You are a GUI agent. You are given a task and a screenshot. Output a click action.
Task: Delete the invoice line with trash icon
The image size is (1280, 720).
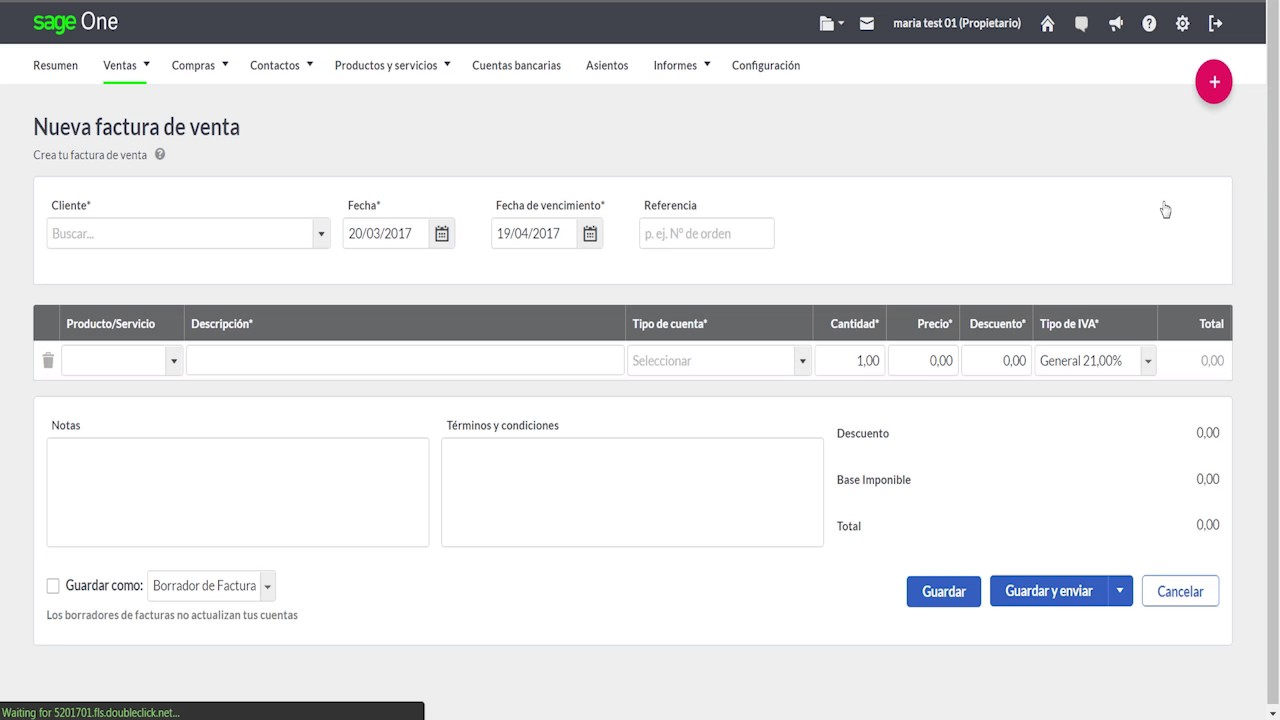(x=48, y=360)
